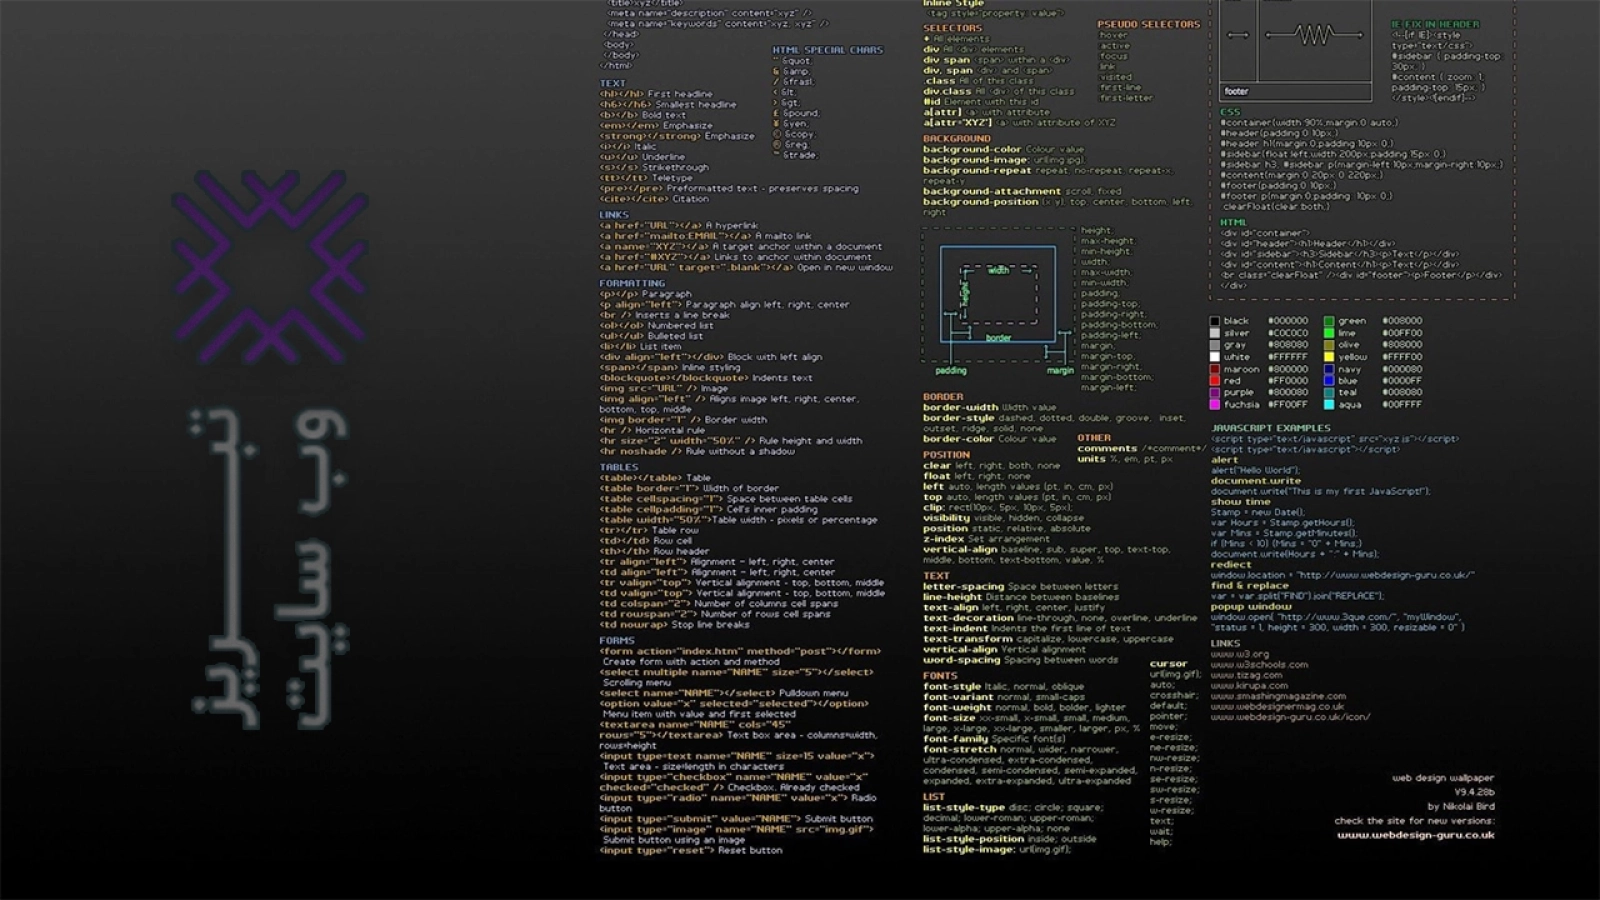This screenshot has height=900, width=1600.
Task: Click the "background-attachment" property line
Action: pos(1022,192)
